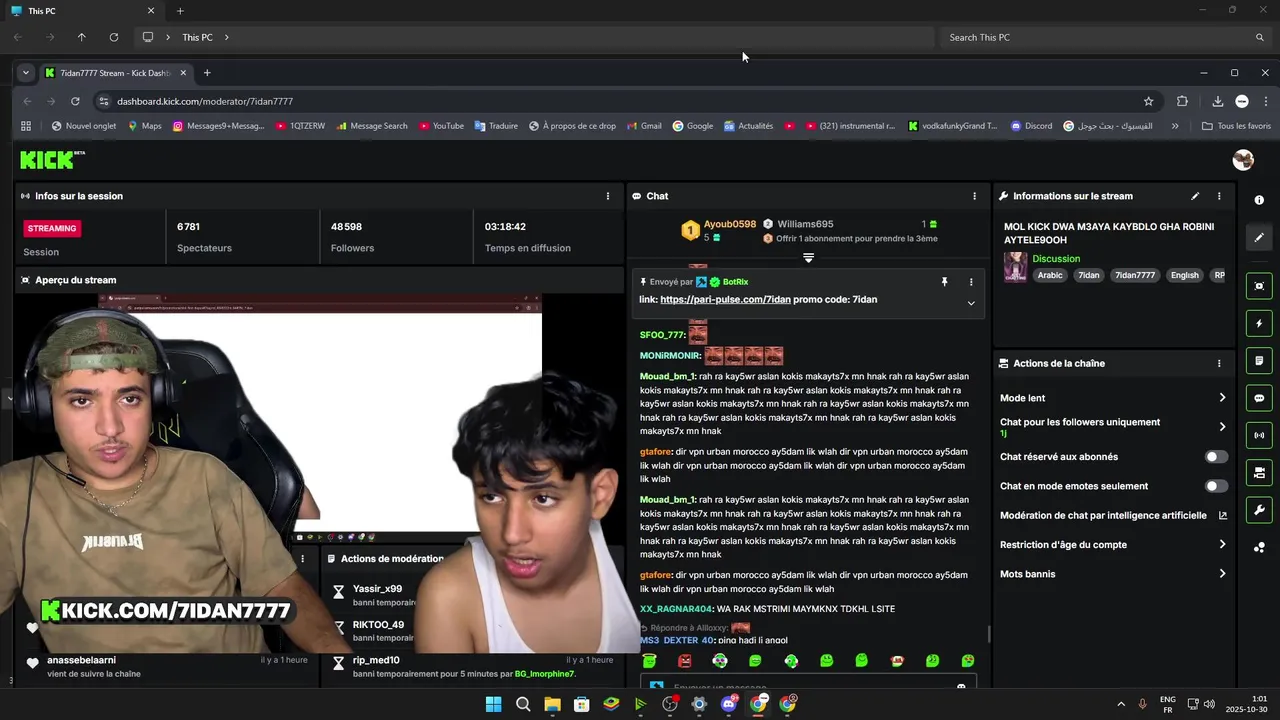Click the info icon in right sidebar

(1259, 201)
